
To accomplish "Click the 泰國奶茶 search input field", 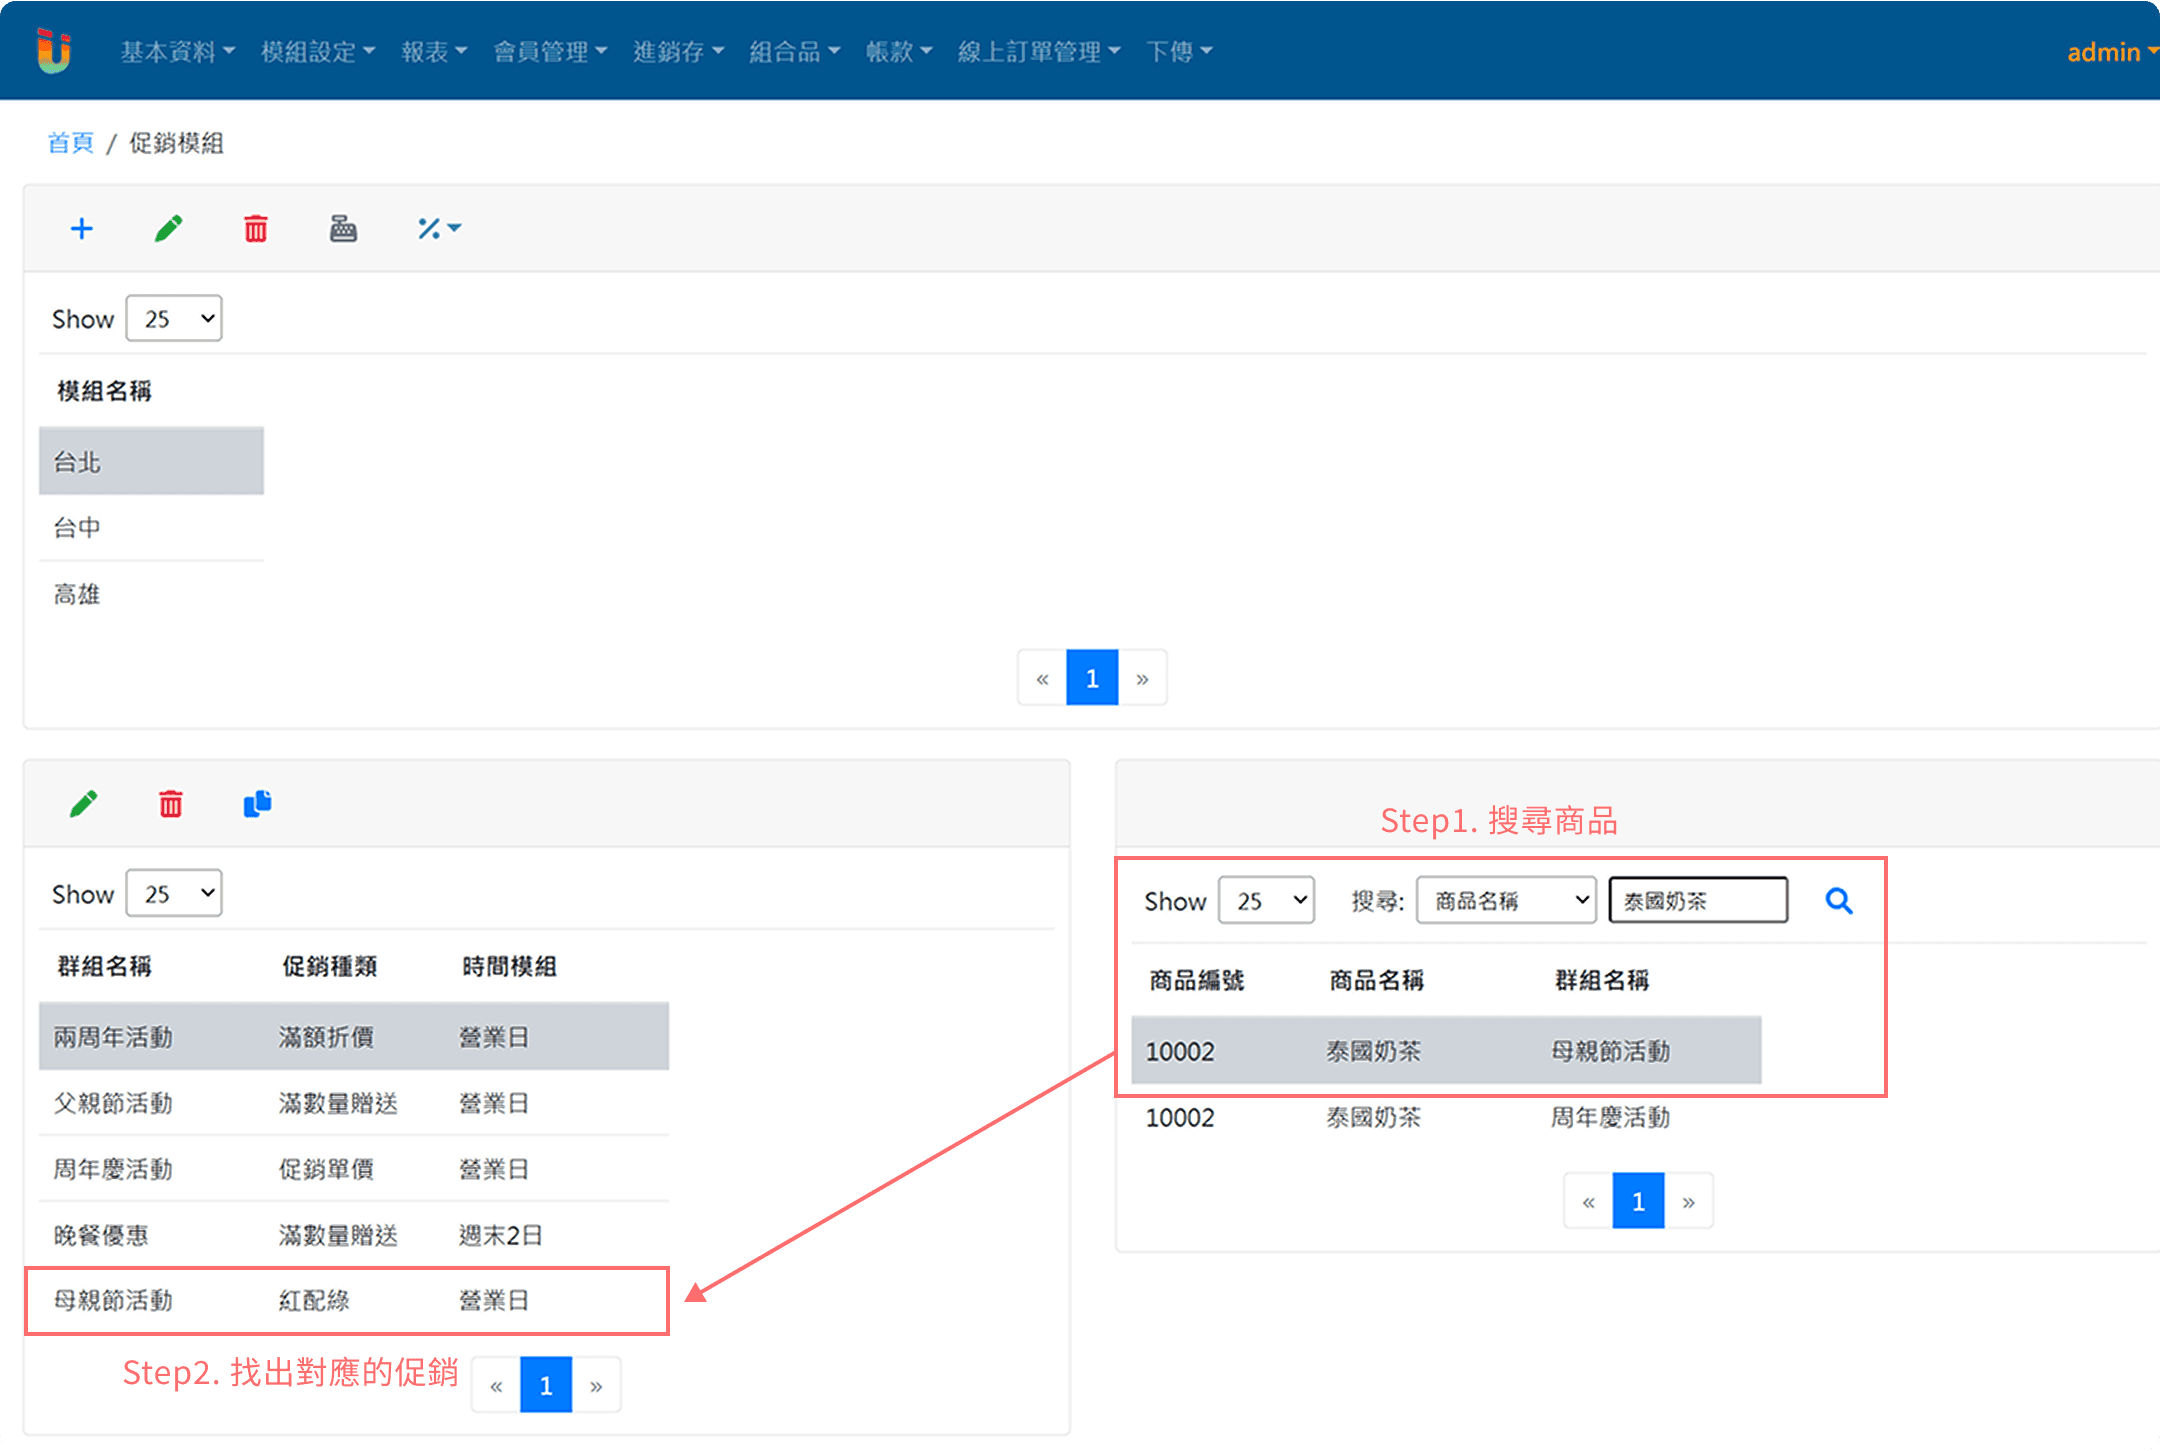I will (x=1697, y=901).
